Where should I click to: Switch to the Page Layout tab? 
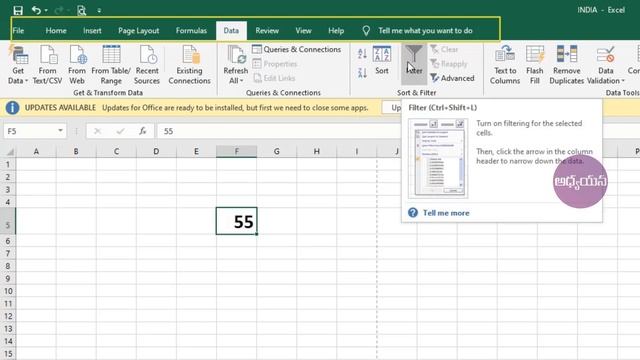(x=138, y=31)
